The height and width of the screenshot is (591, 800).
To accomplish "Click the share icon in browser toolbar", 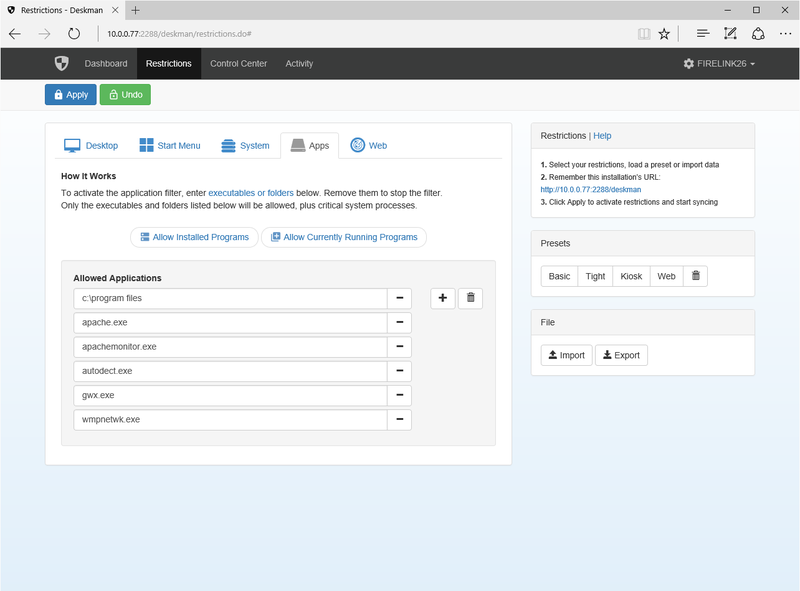I will click(758, 34).
